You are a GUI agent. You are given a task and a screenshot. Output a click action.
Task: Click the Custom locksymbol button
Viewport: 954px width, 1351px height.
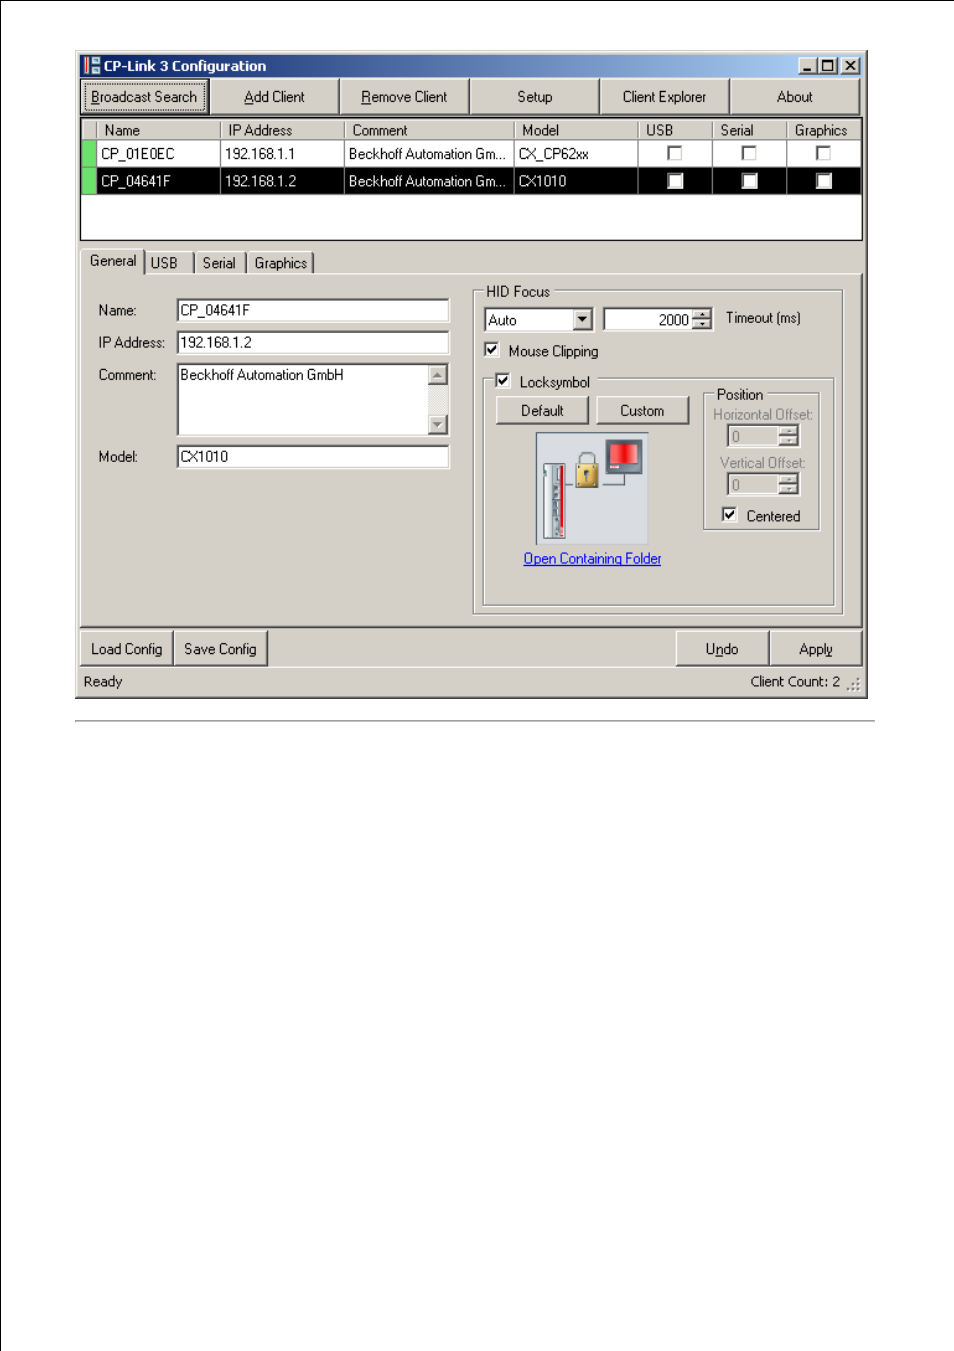pos(642,411)
